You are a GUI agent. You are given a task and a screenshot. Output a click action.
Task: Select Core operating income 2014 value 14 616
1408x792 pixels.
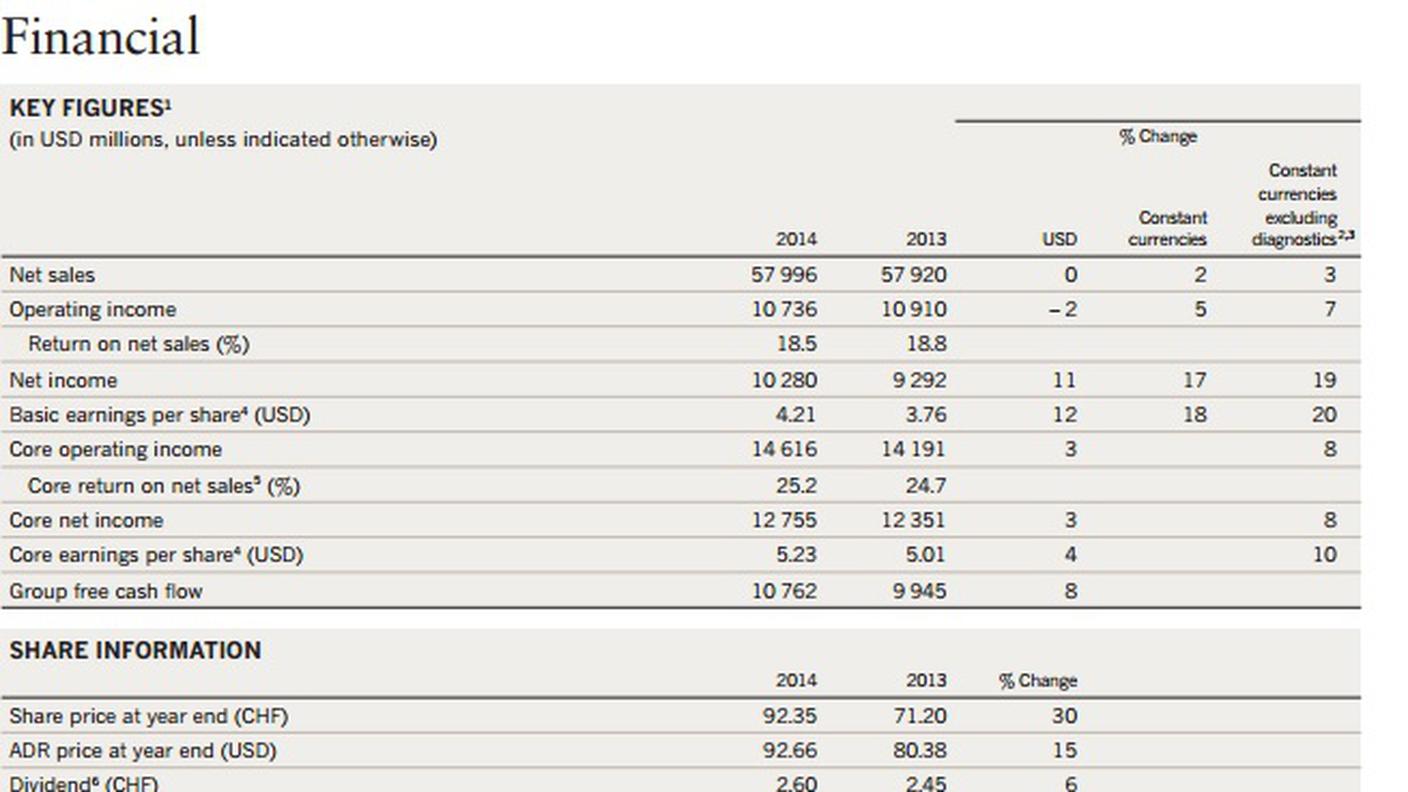coord(783,449)
